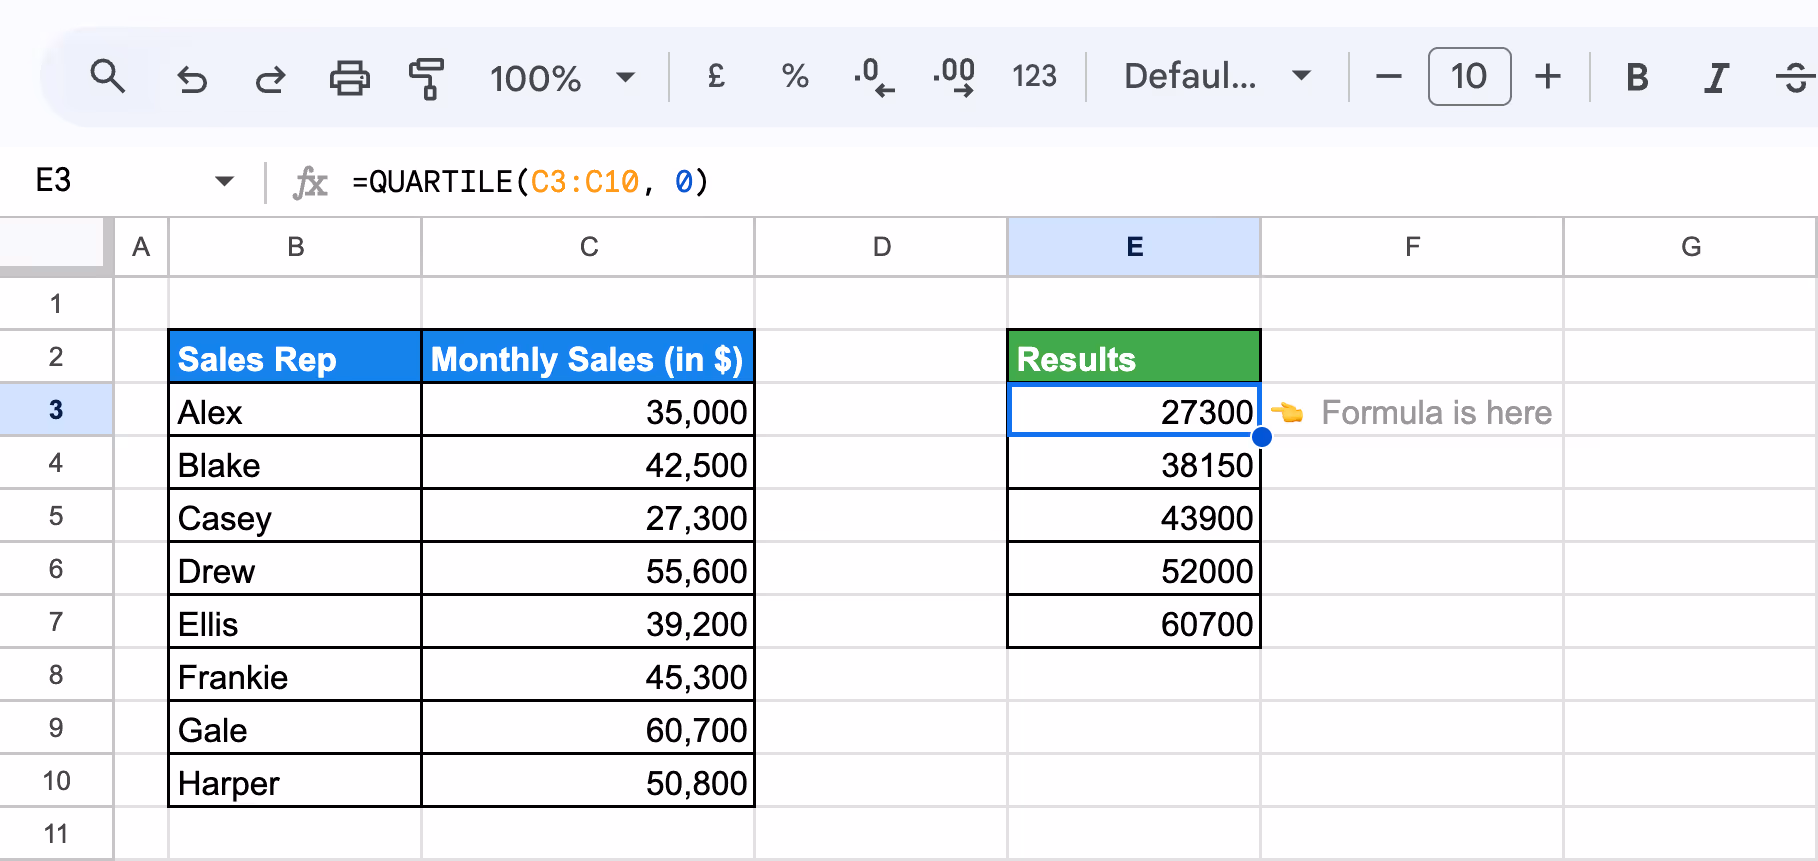Select the result cell showing 43900
This screenshot has height=861, width=1818.
[1134, 516]
